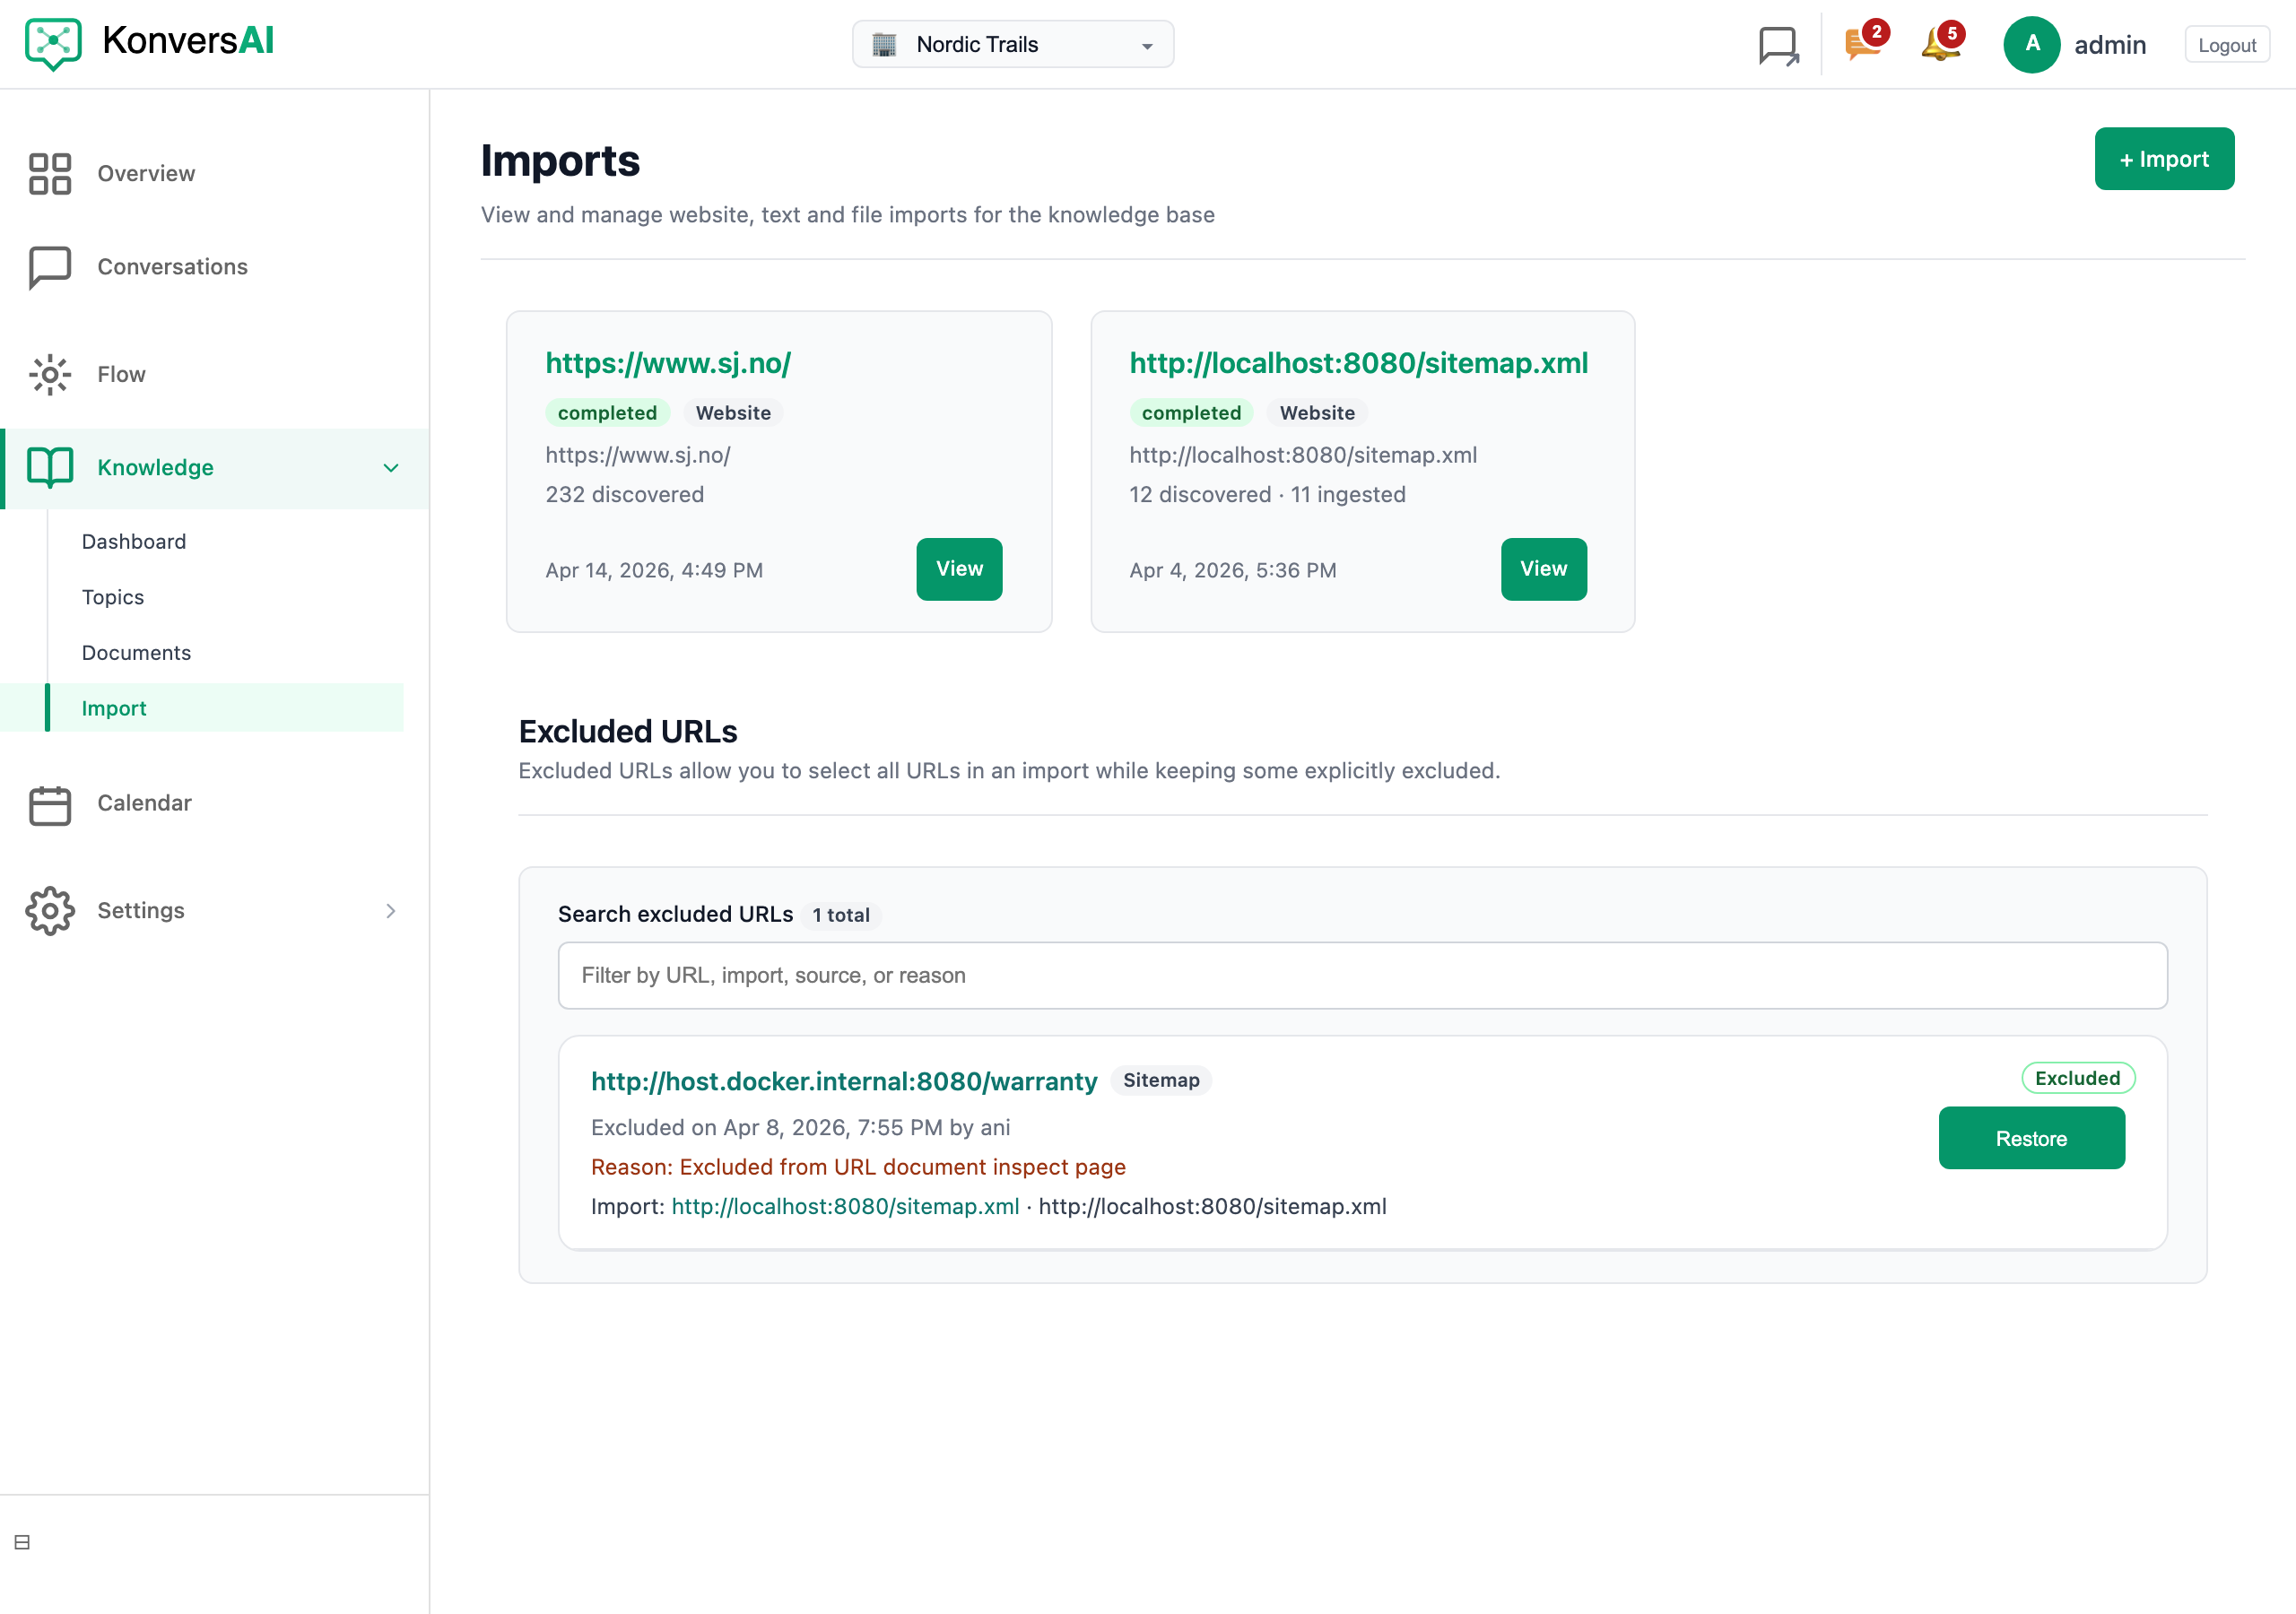Image resolution: width=2296 pixels, height=1614 pixels.
Task: Click the Calendar icon in sidebar
Action: 50,804
